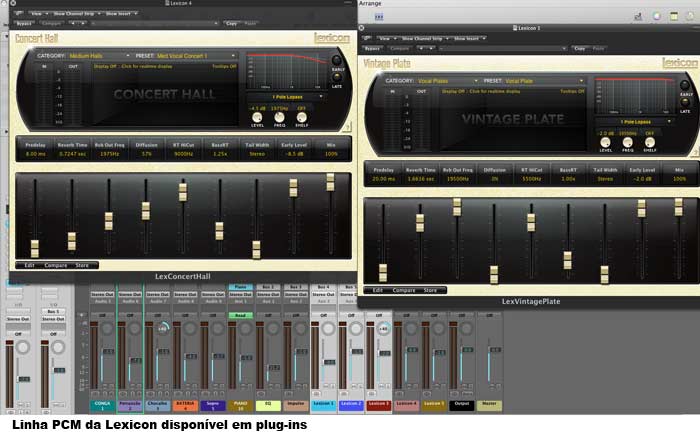Turn the EARLY knob in Vintage Plate
The height and width of the screenshot is (435, 700).
[684, 85]
